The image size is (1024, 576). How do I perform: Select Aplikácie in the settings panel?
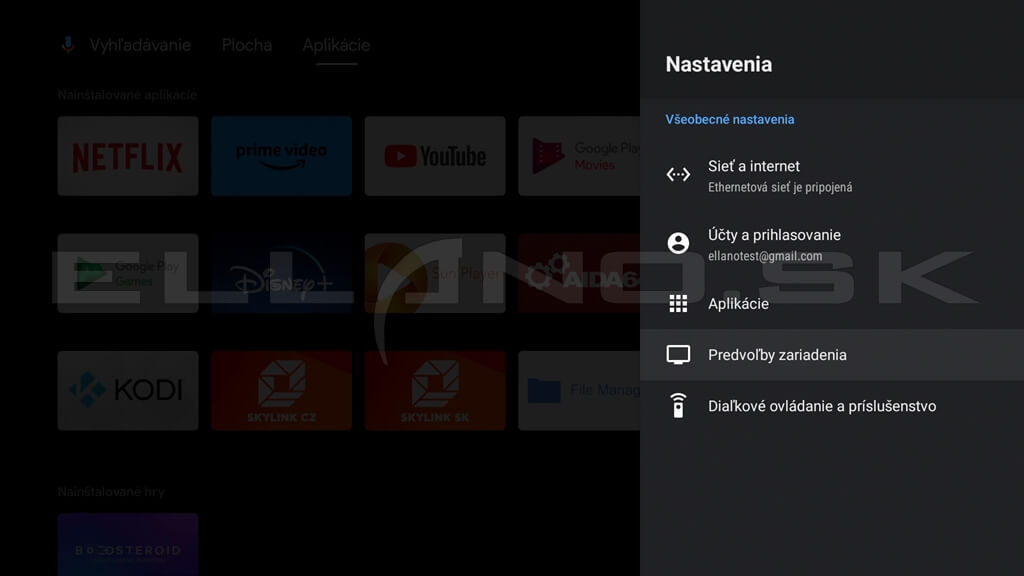pos(832,304)
